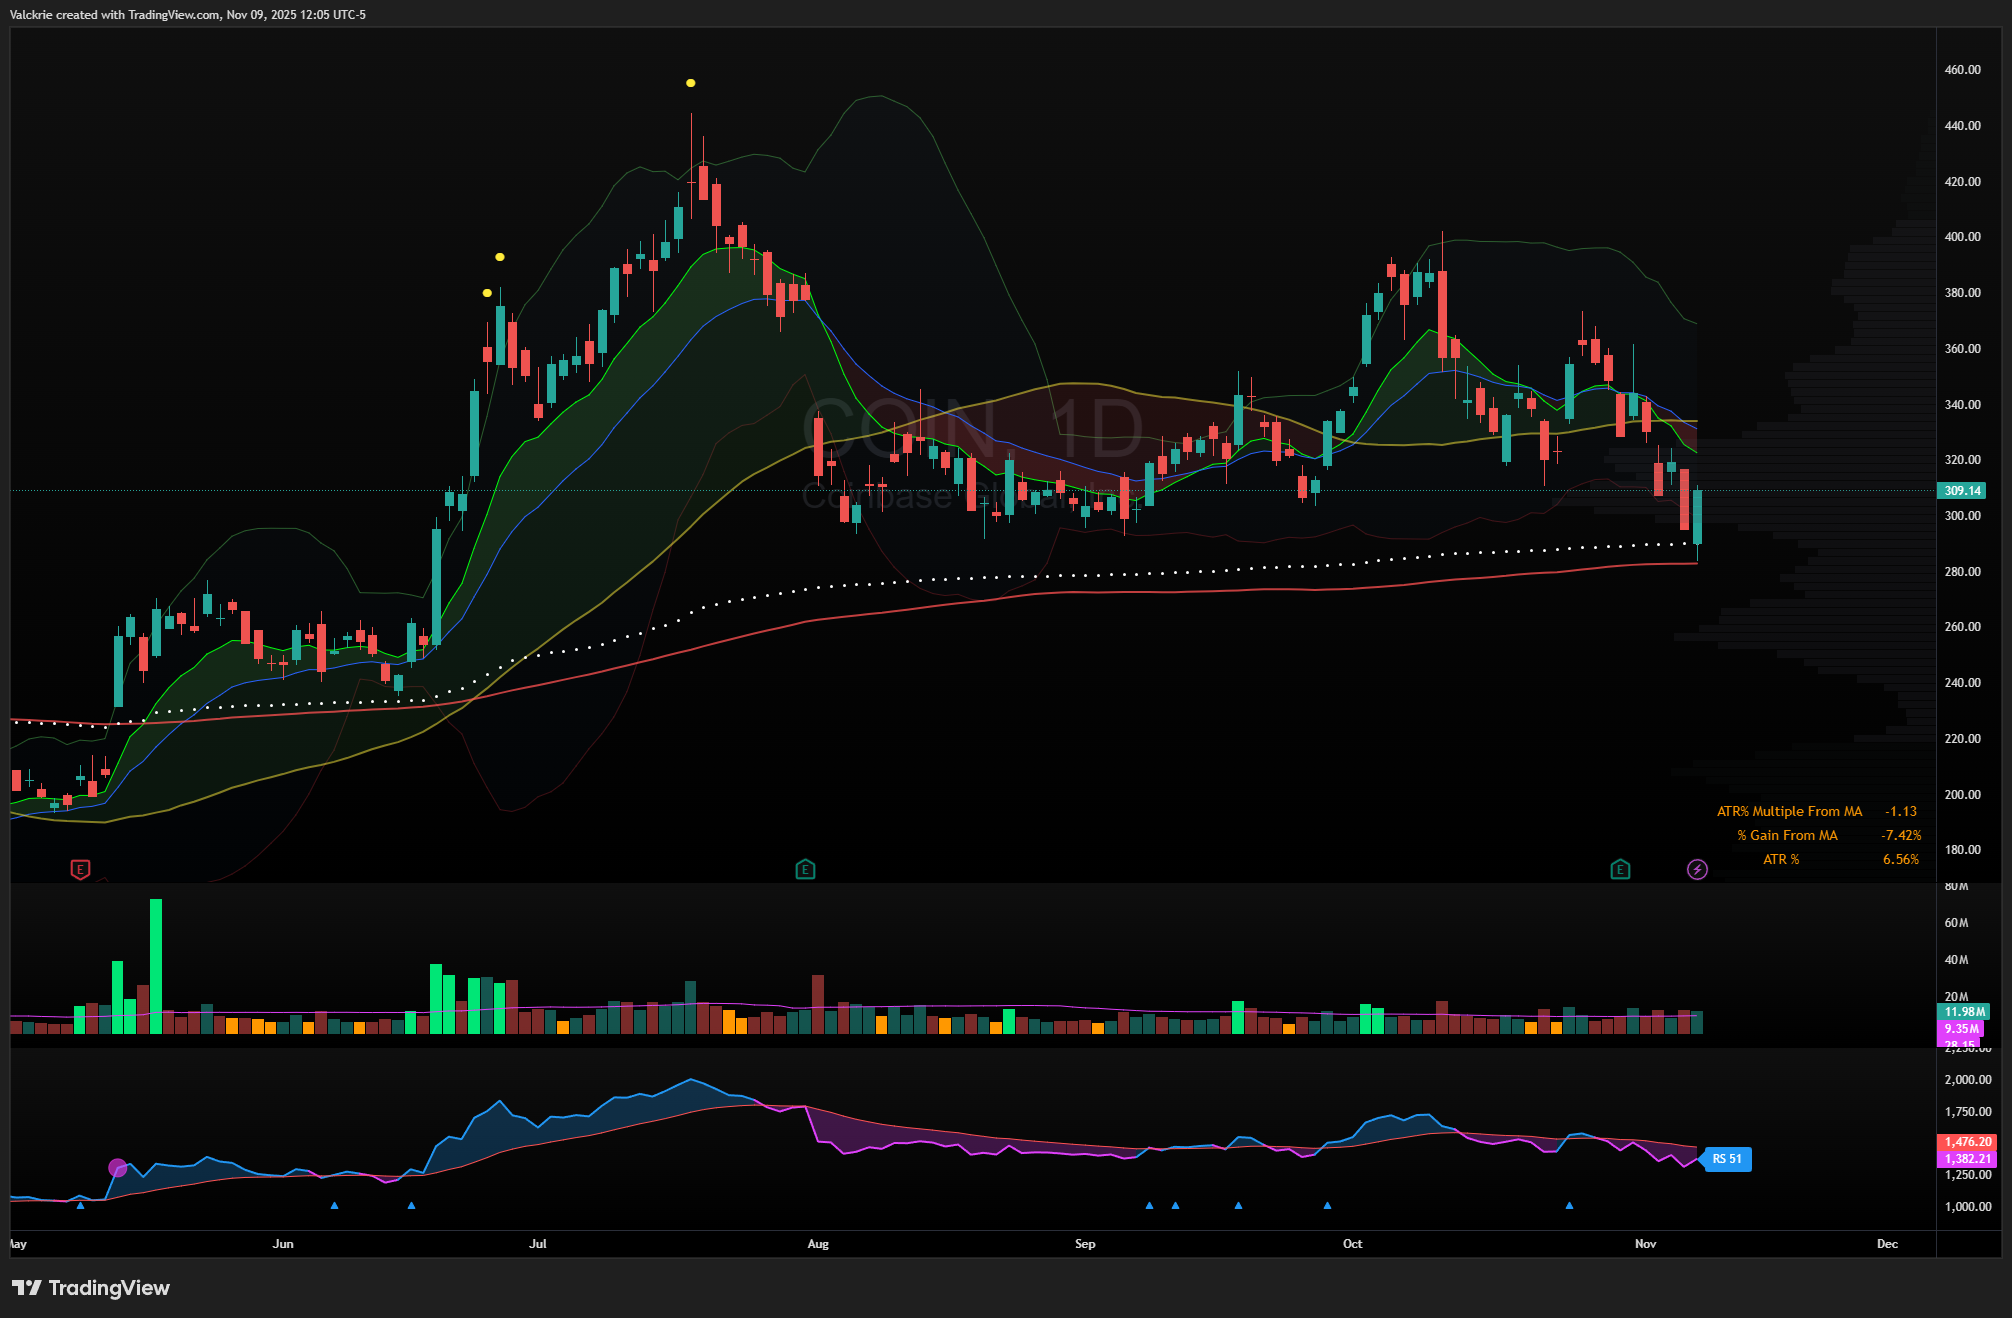Click the red 1,476.20 axis label

[1967, 1141]
